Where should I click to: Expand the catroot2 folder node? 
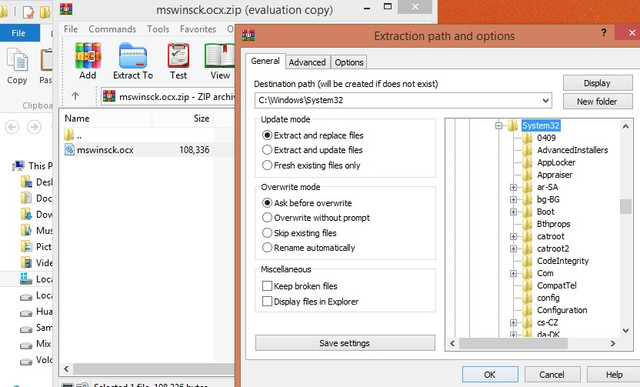513,249
